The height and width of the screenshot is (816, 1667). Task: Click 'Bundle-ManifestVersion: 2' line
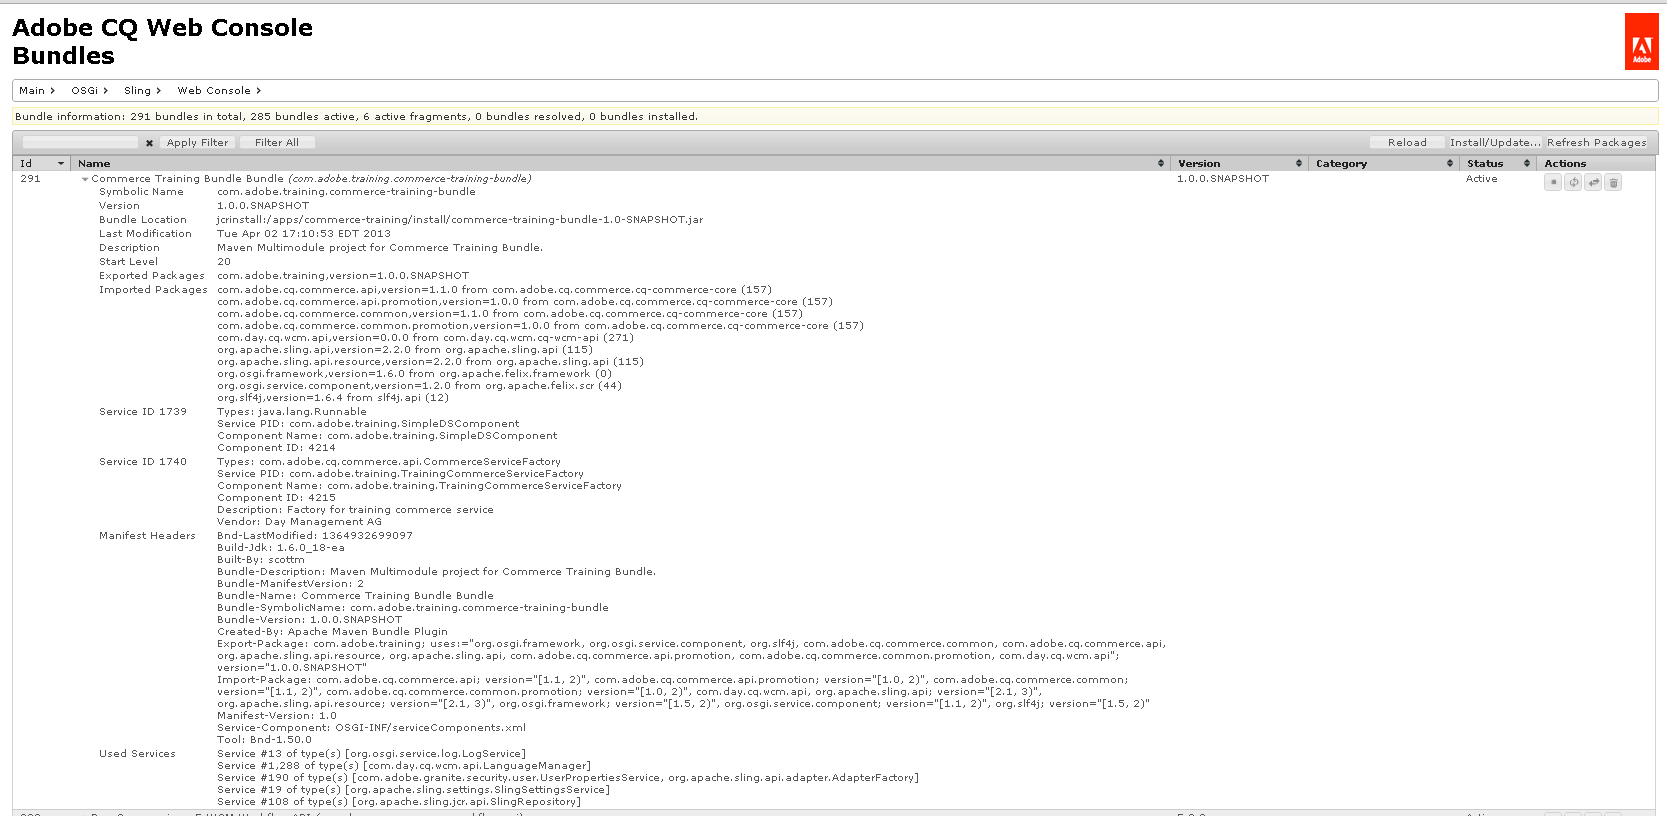click(x=290, y=584)
